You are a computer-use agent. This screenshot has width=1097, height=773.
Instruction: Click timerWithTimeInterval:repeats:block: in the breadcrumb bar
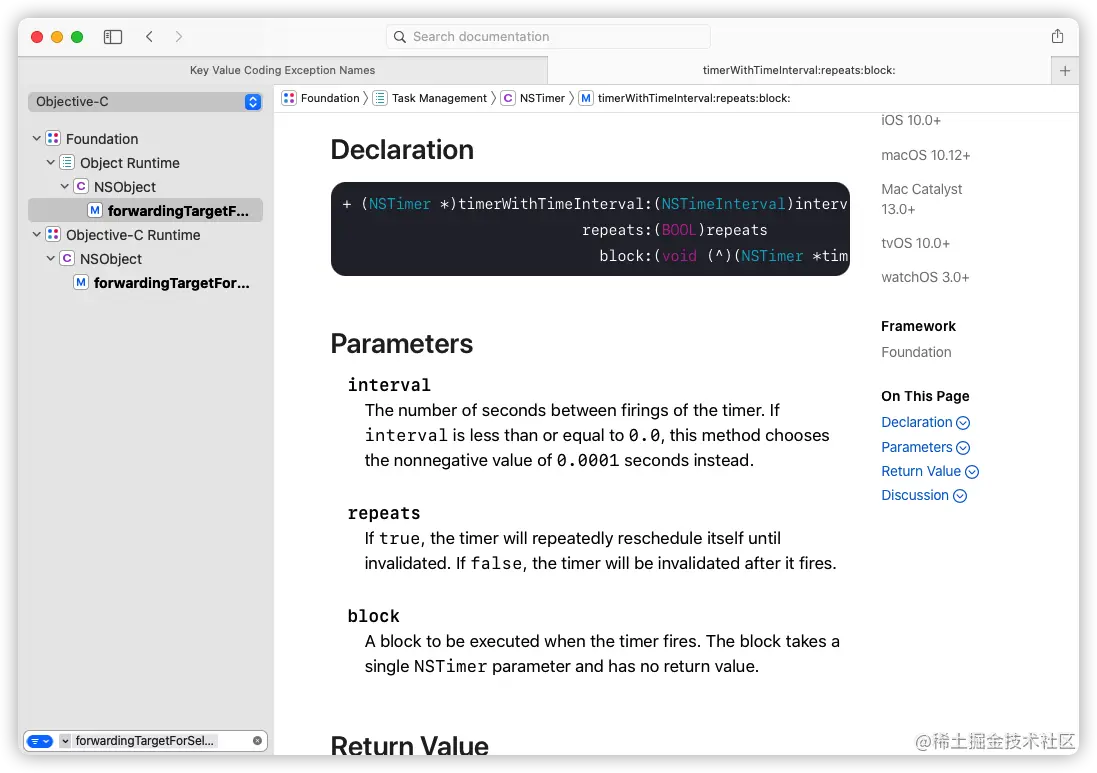point(694,98)
